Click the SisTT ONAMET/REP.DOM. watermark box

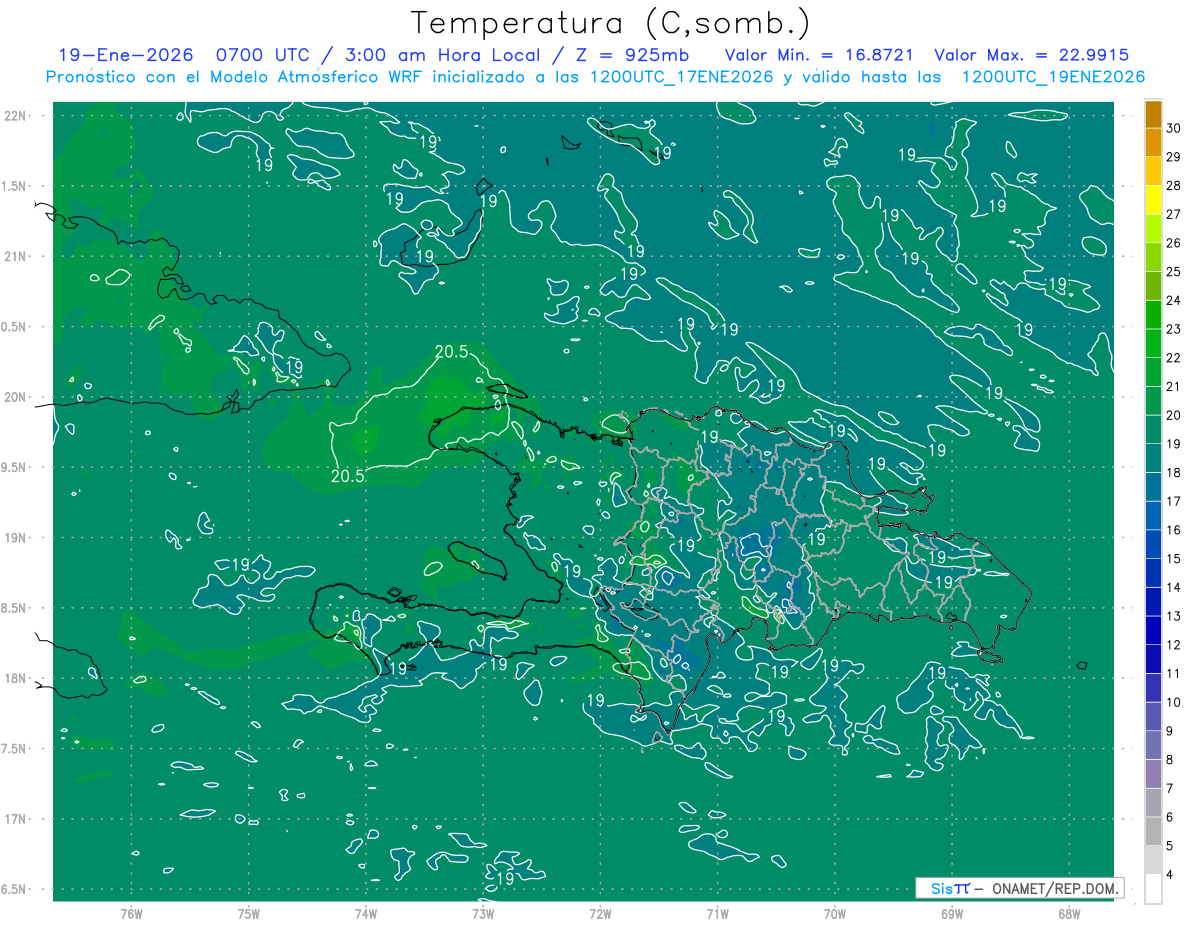pos(1019,888)
